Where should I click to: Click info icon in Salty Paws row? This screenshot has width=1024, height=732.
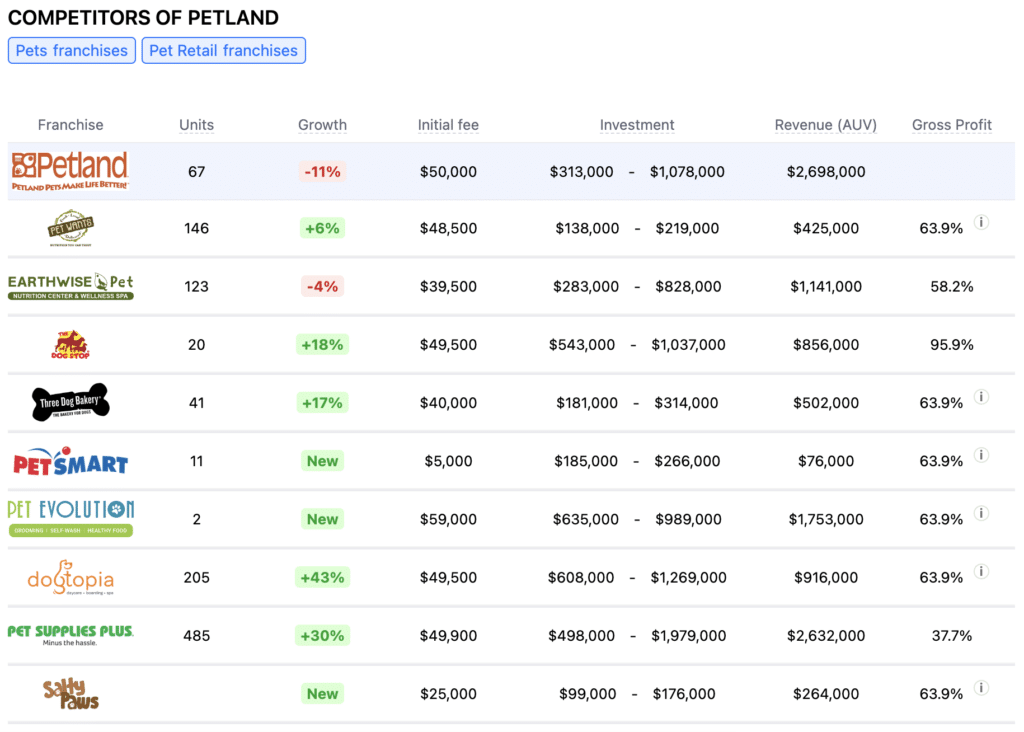981,688
